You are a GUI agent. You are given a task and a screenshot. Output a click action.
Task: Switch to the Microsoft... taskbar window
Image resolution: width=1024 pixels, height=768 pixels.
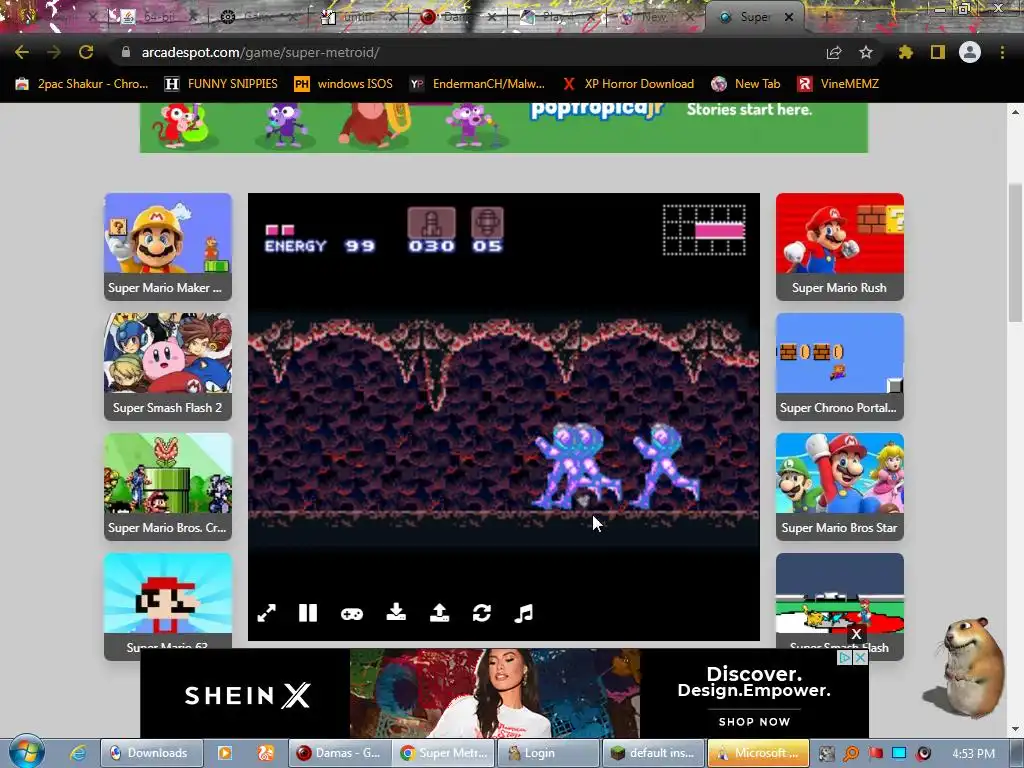click(x=758, y=753)
